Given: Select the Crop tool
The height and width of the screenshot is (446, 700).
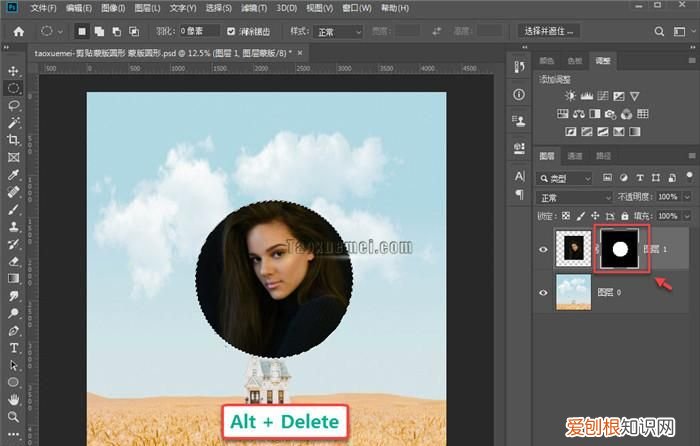Looking at the screenshot, I should pos(14,140).
